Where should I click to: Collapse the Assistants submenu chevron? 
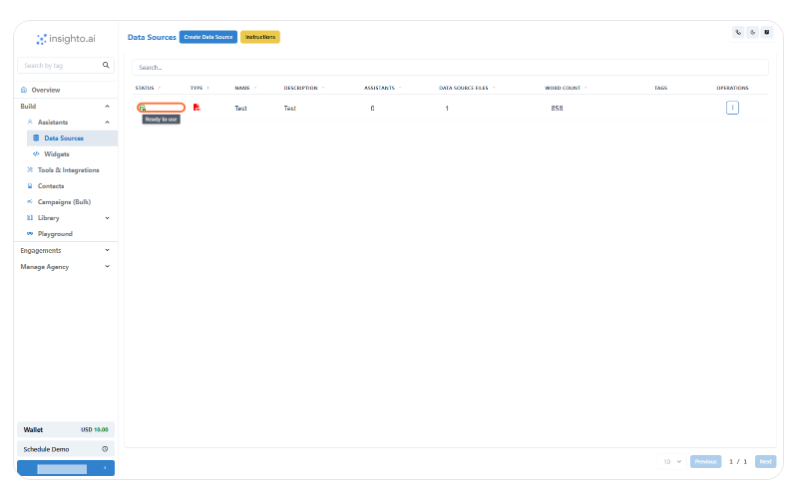click(x=107, y=122)
